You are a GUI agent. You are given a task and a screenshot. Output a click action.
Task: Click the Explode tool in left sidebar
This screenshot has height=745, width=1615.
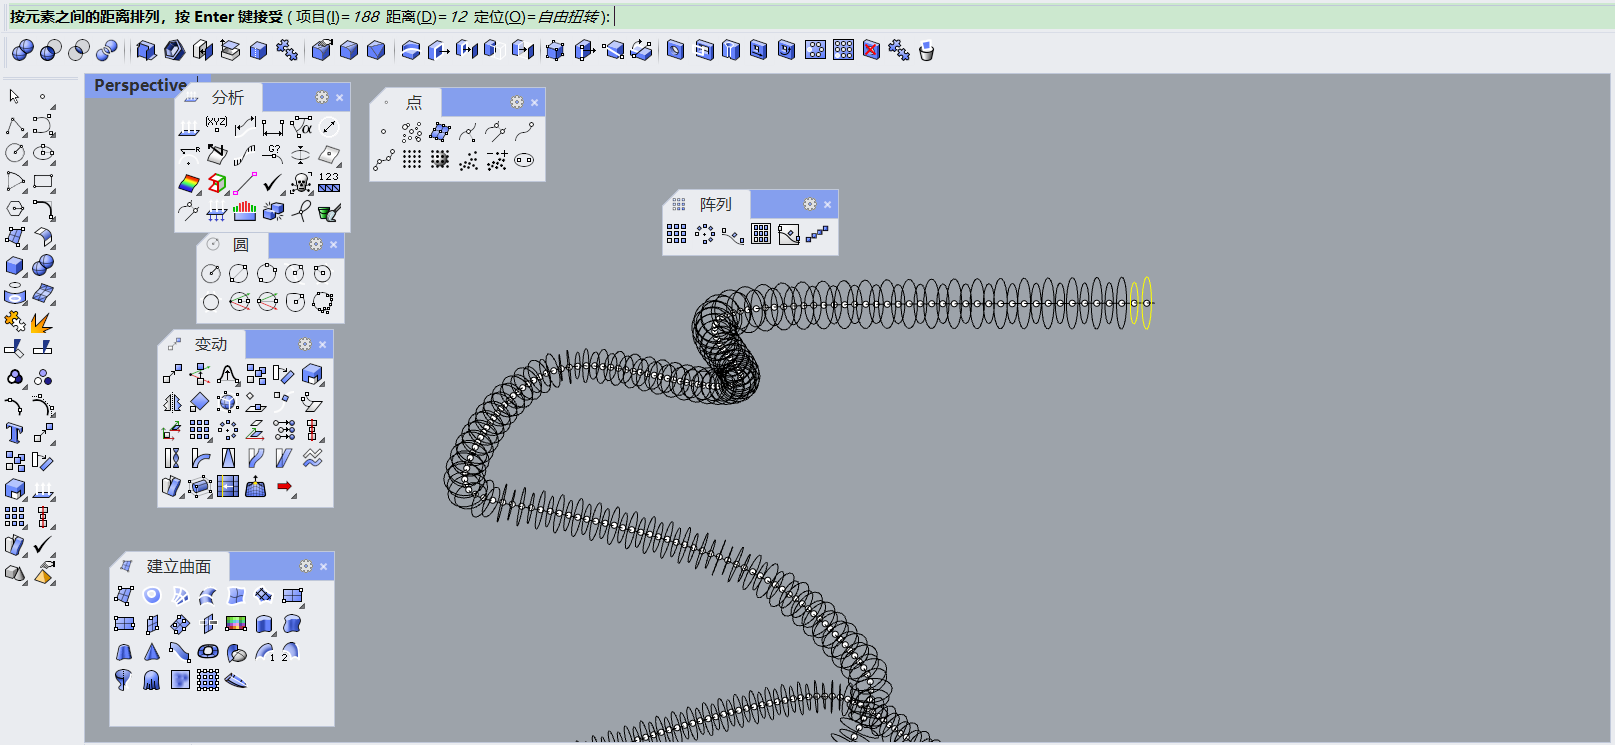(41, 322)
